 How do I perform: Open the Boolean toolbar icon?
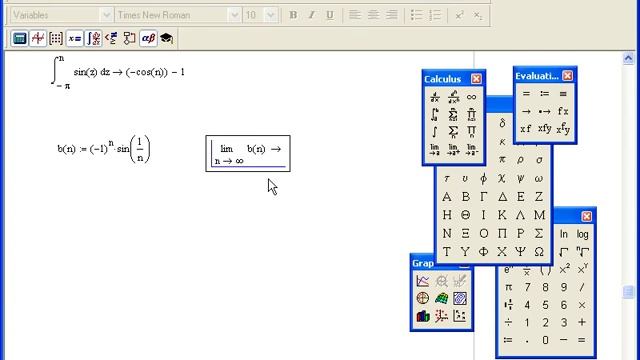point(111,38)
